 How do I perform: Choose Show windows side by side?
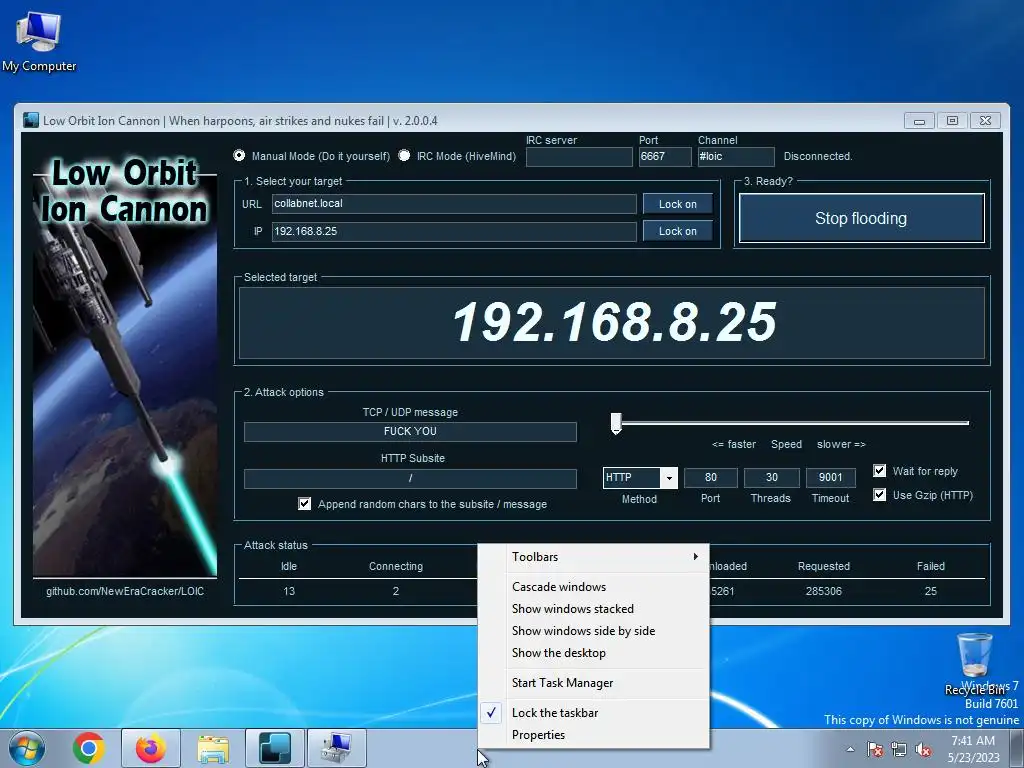point(594,631)
